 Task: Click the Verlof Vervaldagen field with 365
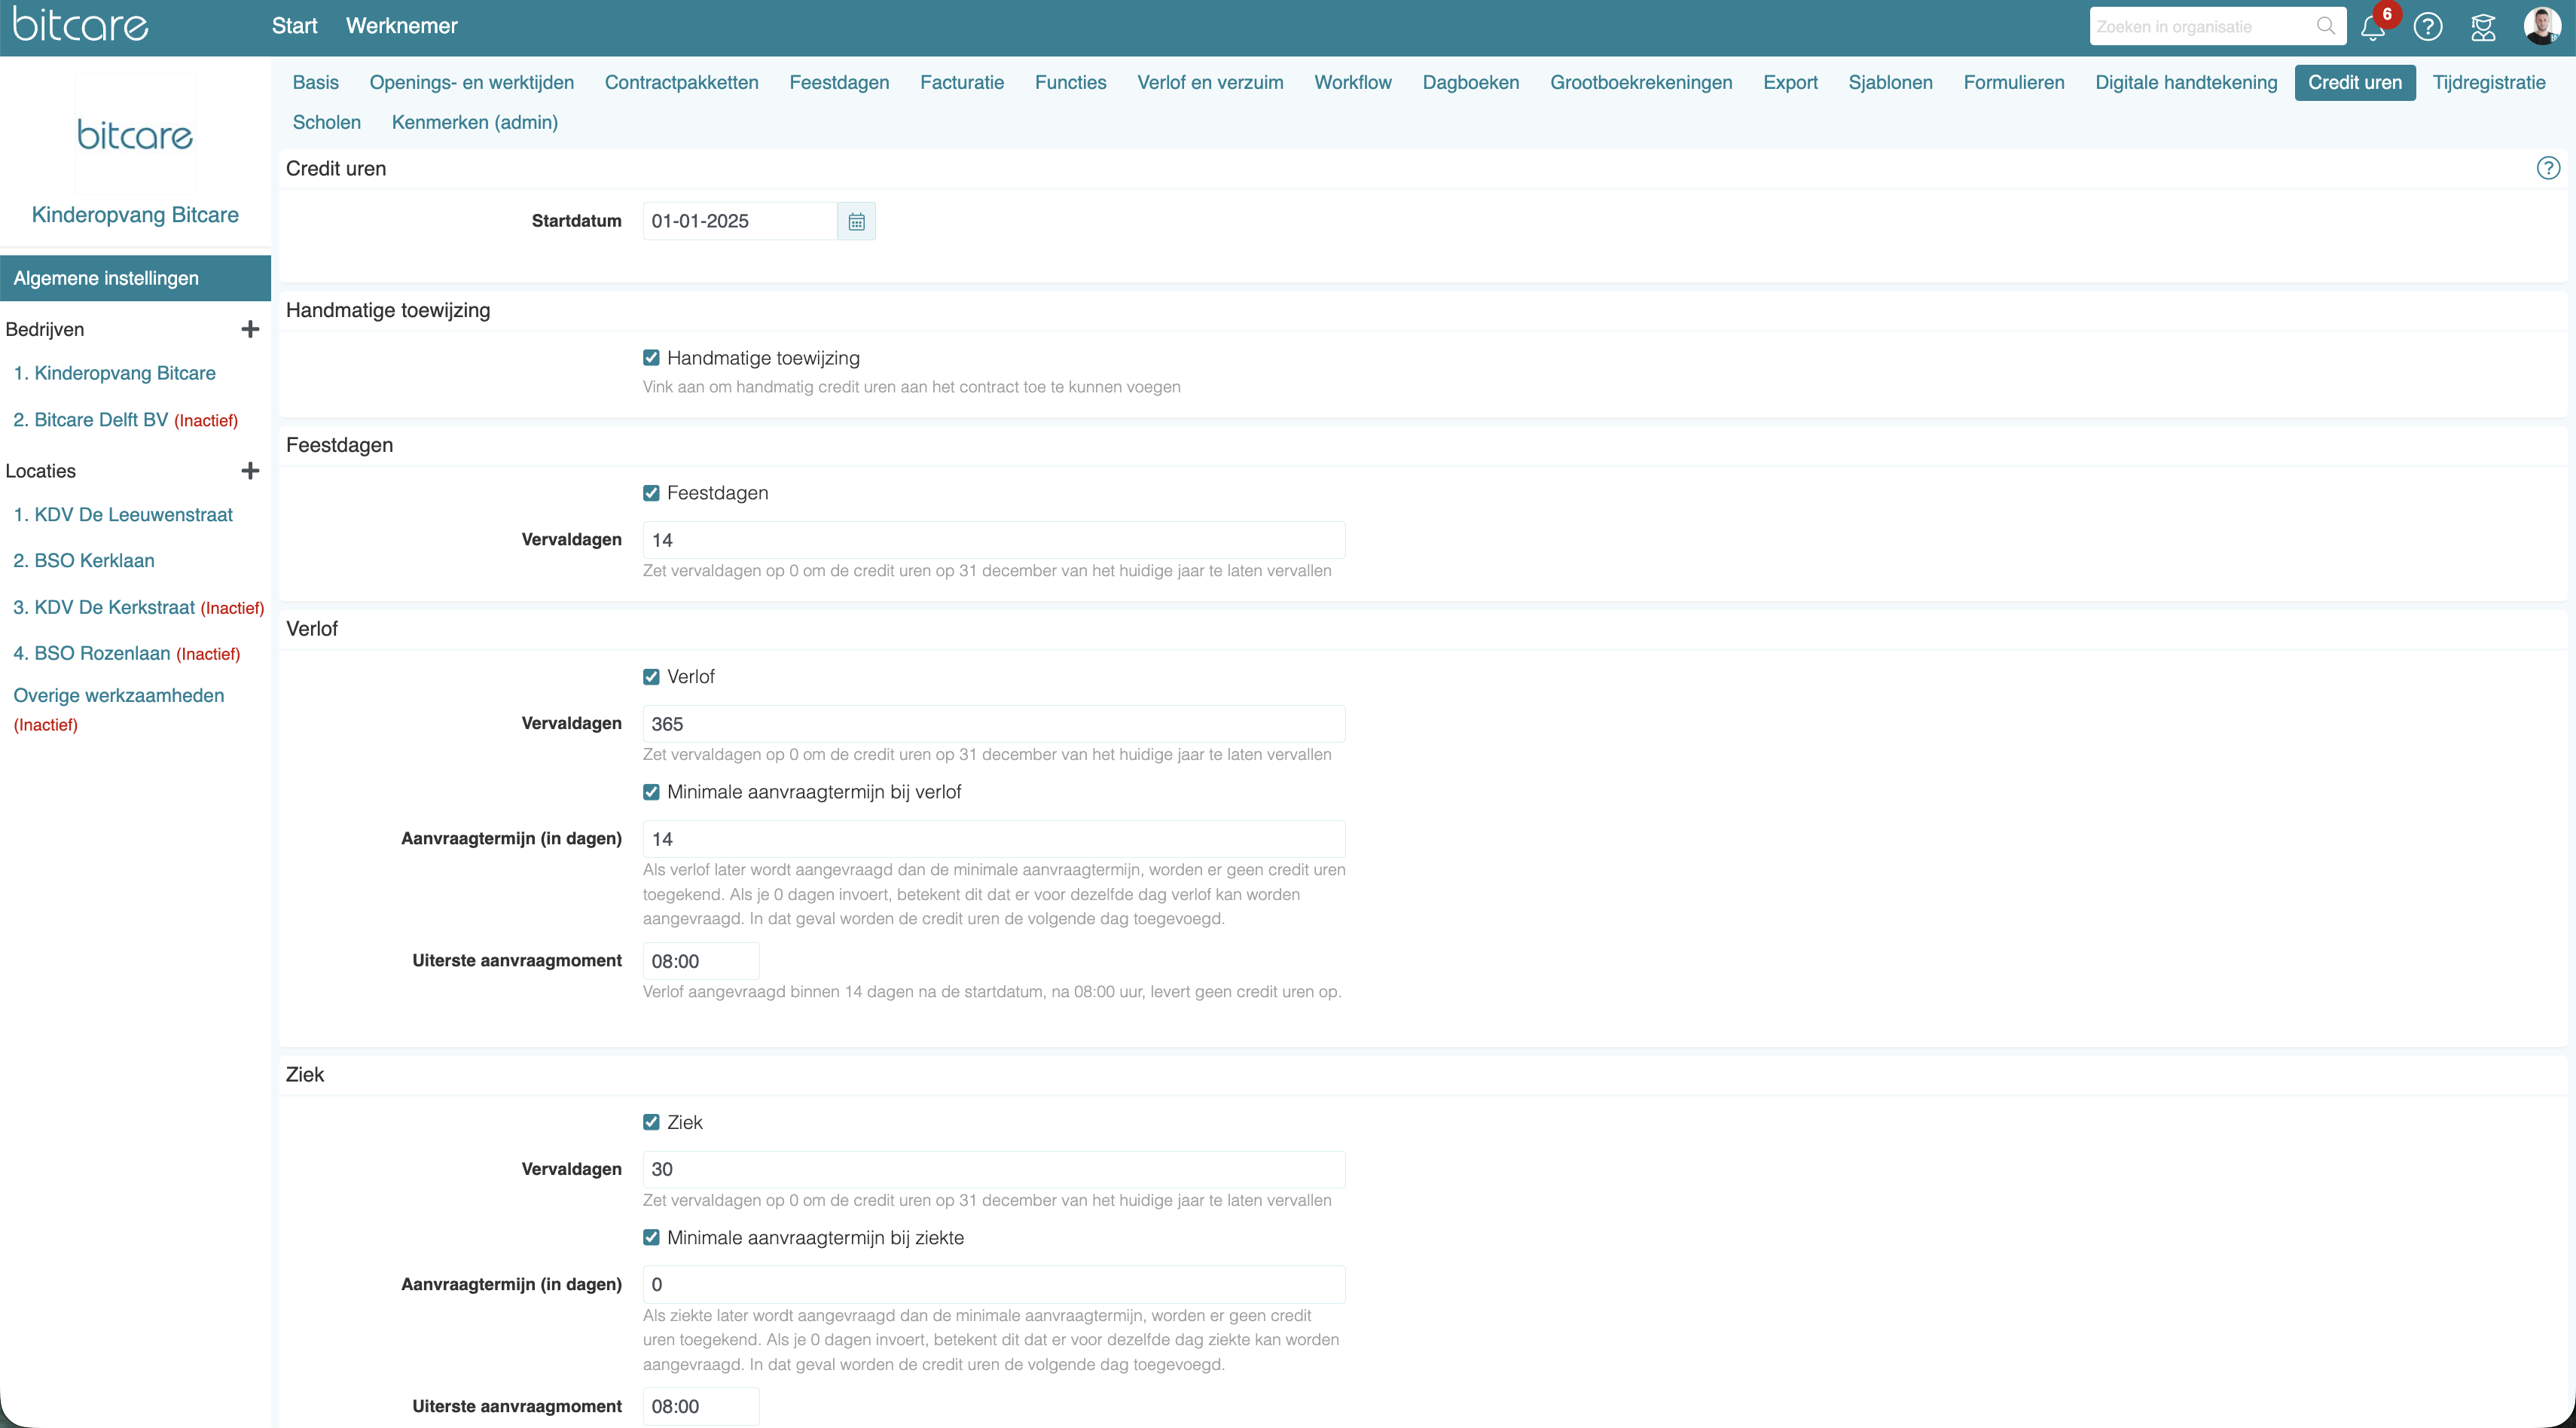point(993,723)
